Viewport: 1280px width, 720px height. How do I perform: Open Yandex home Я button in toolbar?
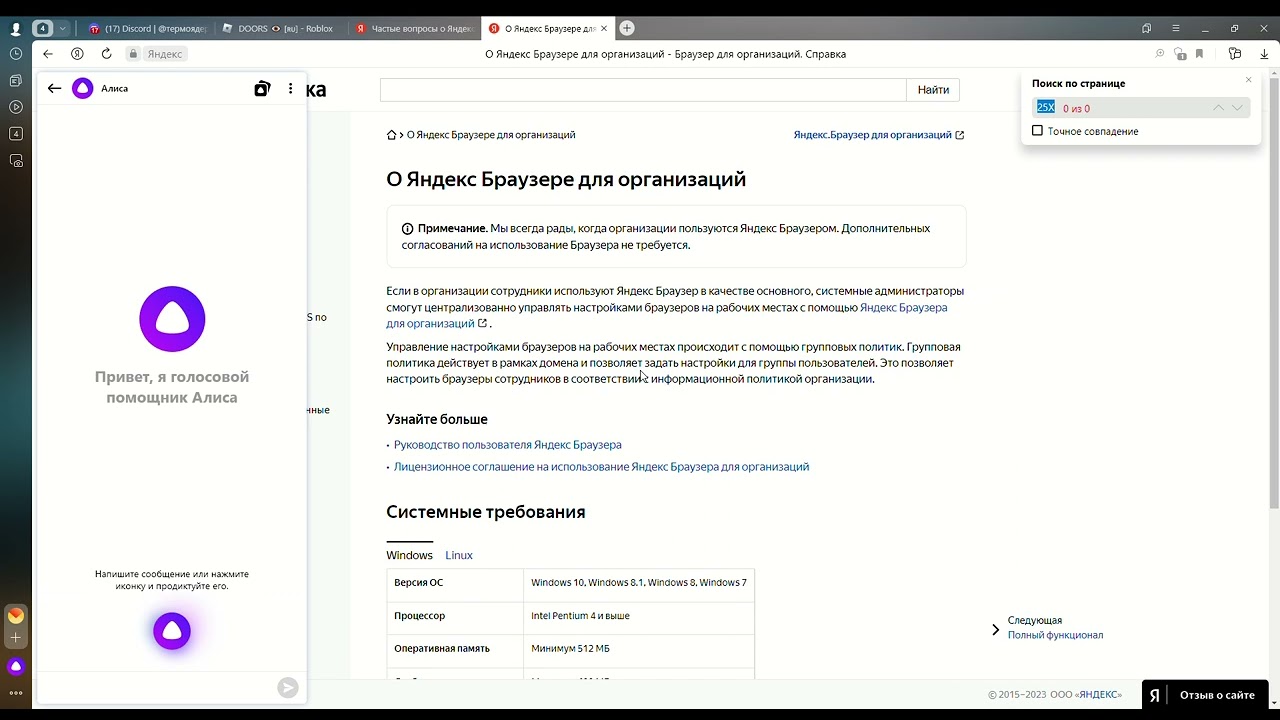77,54
